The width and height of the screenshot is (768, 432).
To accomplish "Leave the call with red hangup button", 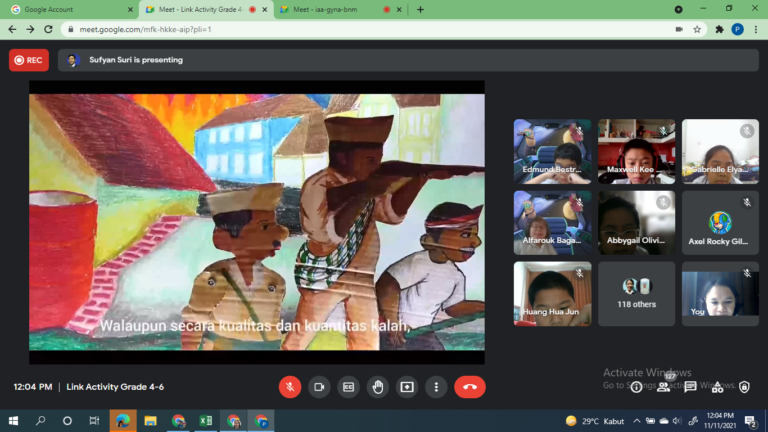I will point(470,387).
